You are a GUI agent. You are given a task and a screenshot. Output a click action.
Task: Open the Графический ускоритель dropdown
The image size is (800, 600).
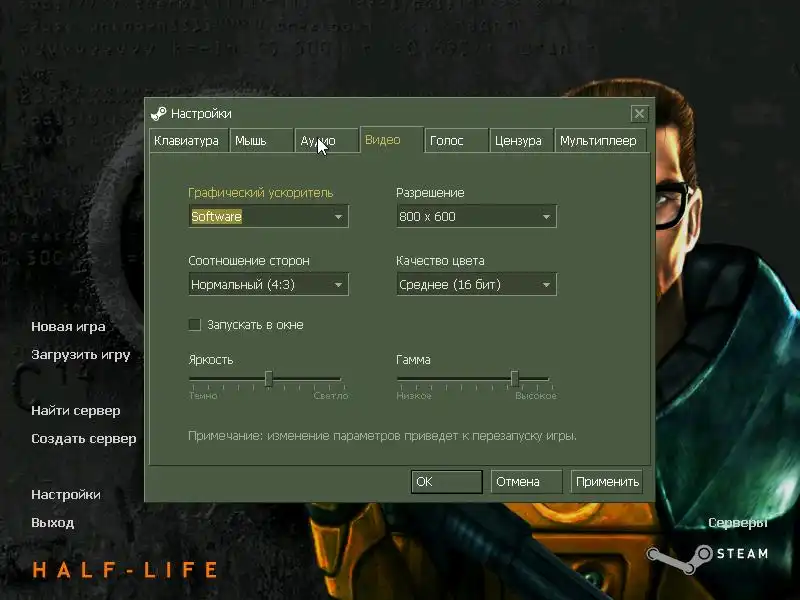tap(268, 216)
